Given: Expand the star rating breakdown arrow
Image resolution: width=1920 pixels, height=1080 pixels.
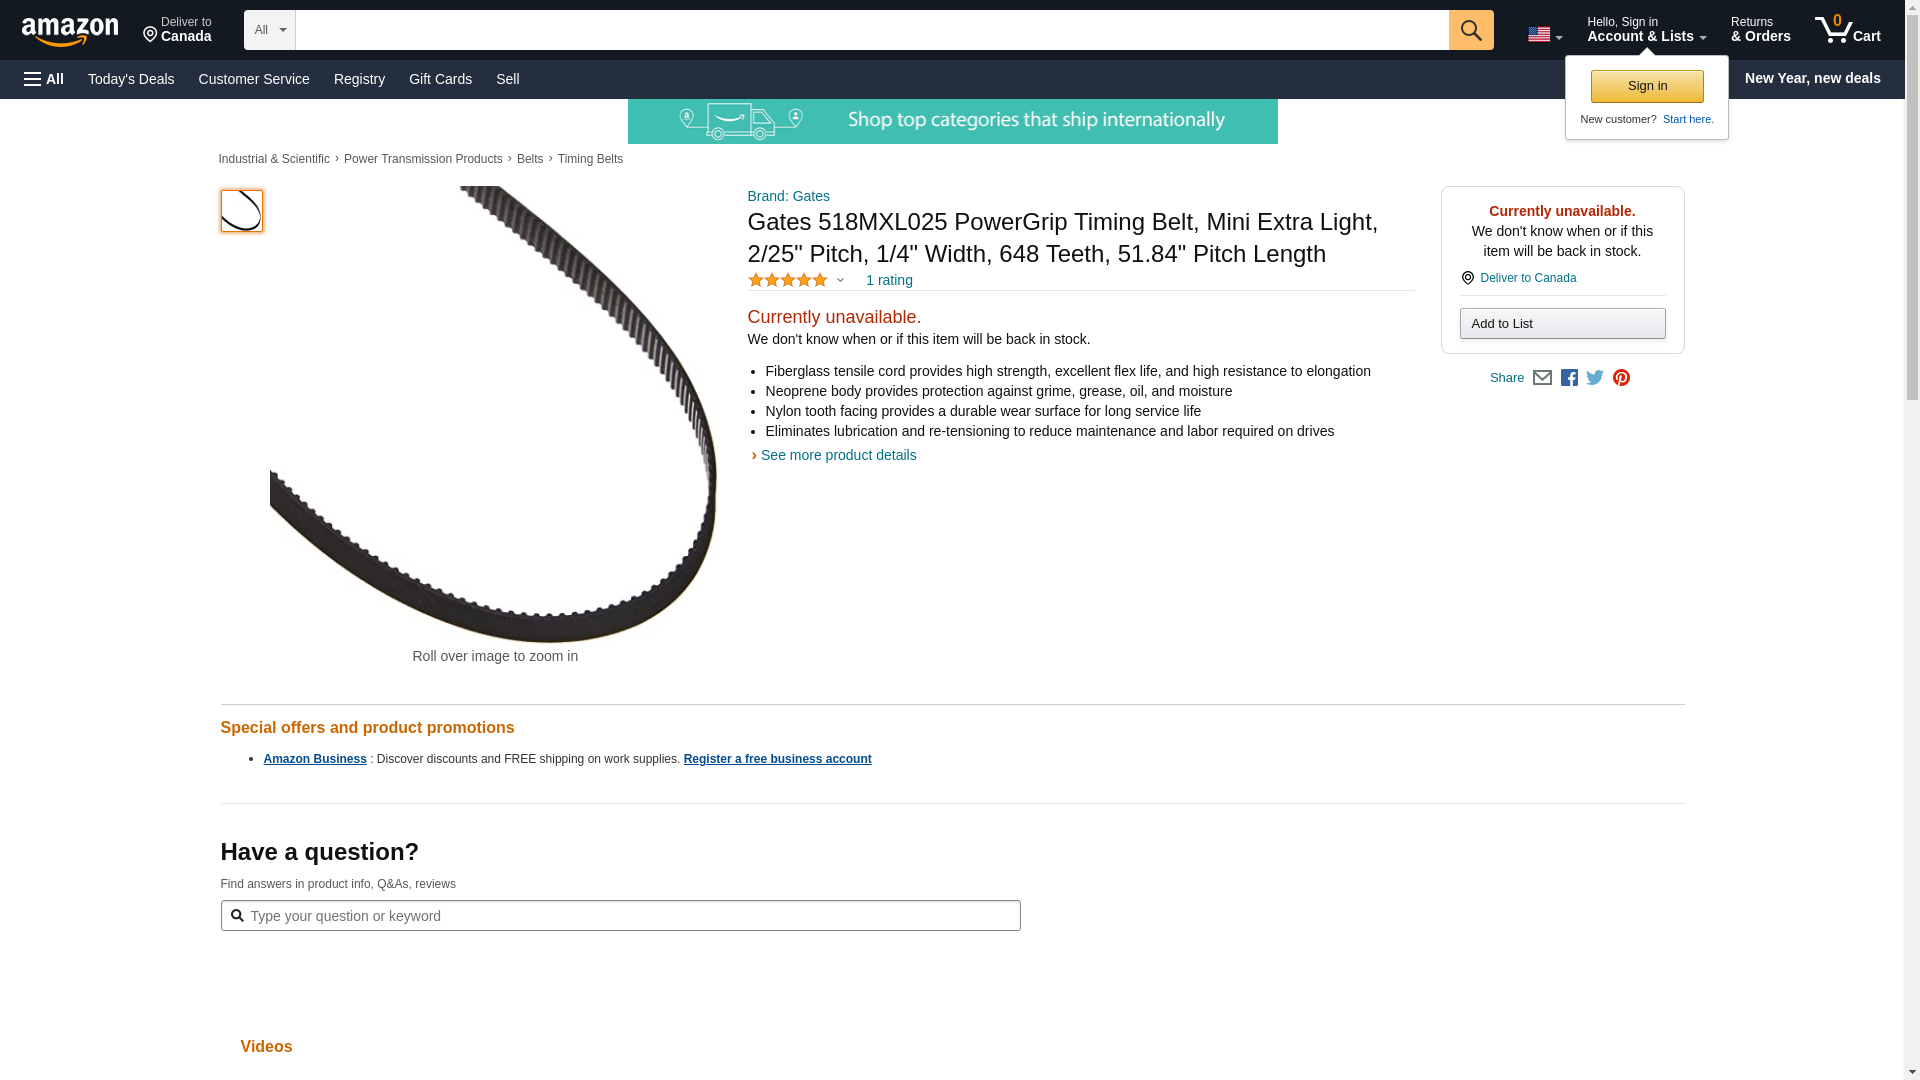Looking at the screenshot, I should tap(840, 281).
